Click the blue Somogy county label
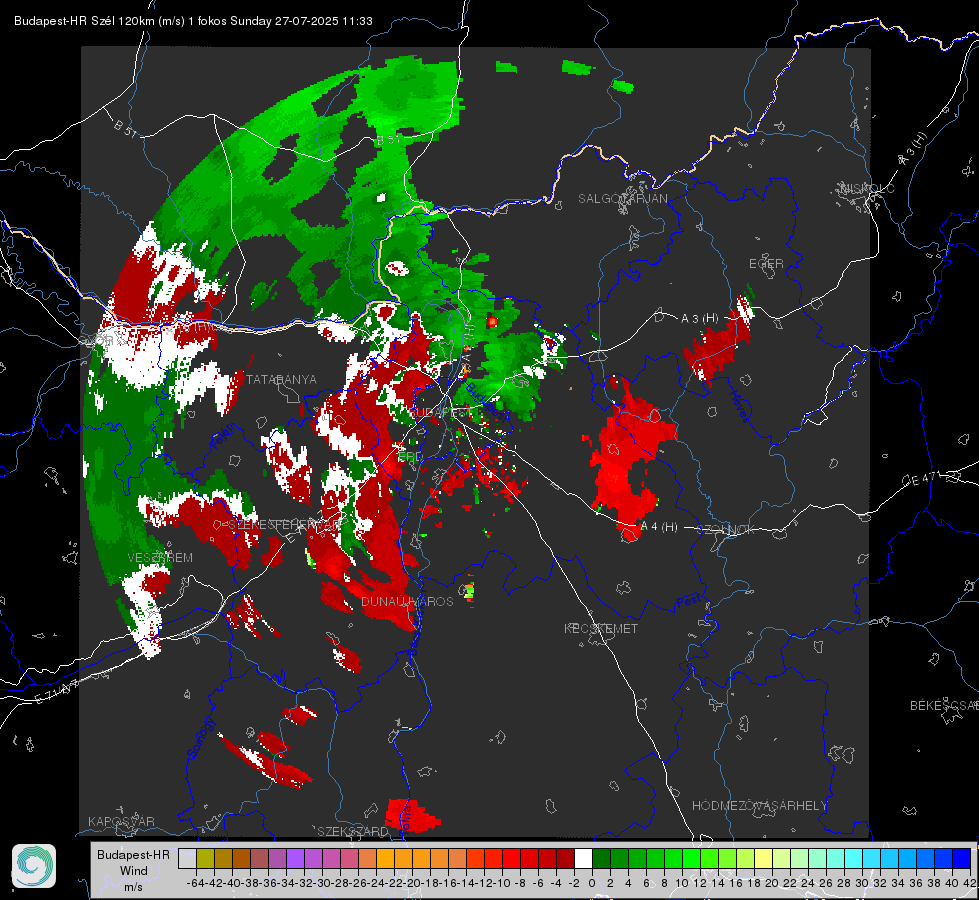979x900 pixels. point(199,738)
